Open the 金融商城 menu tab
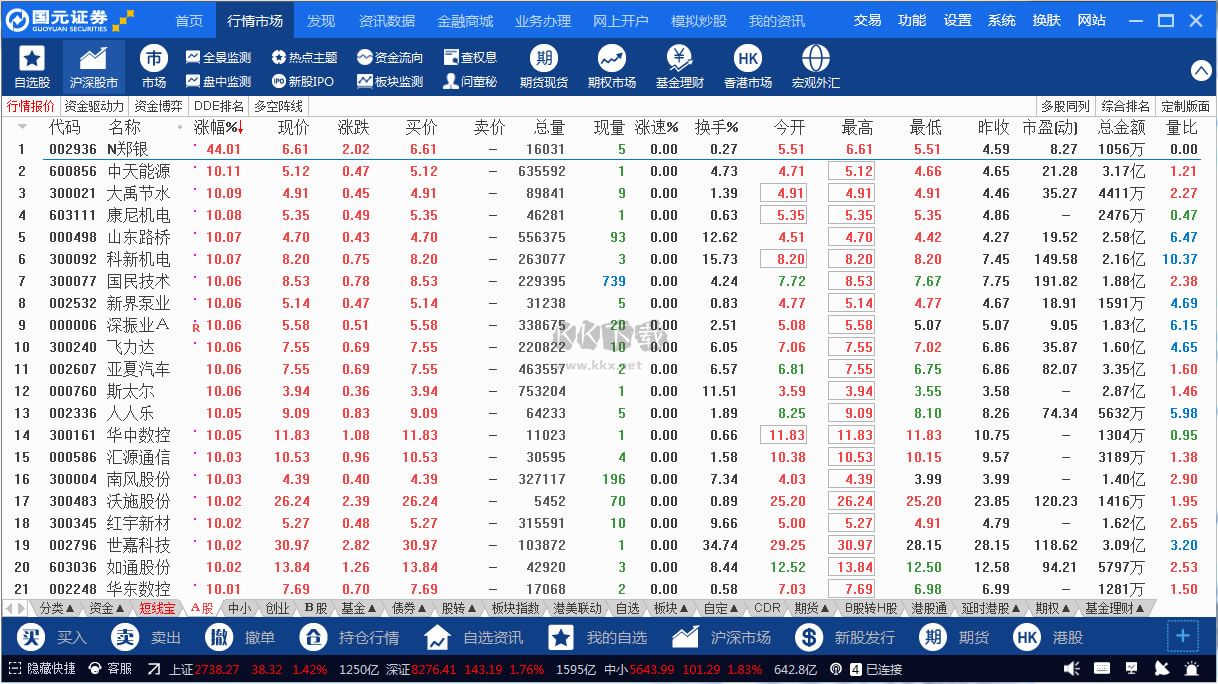 pos(465,20)
